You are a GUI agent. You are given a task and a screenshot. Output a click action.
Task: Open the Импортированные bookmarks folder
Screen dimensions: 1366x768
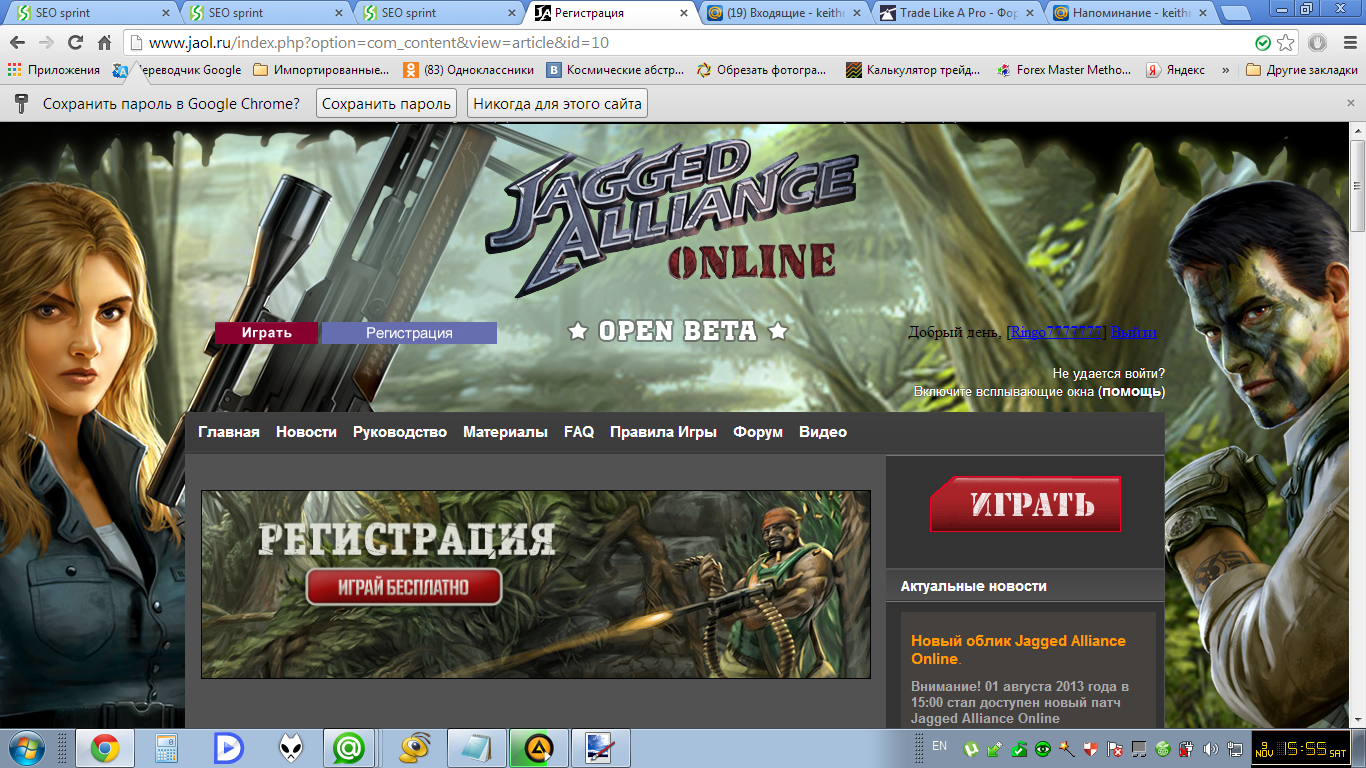coord(321,70)
